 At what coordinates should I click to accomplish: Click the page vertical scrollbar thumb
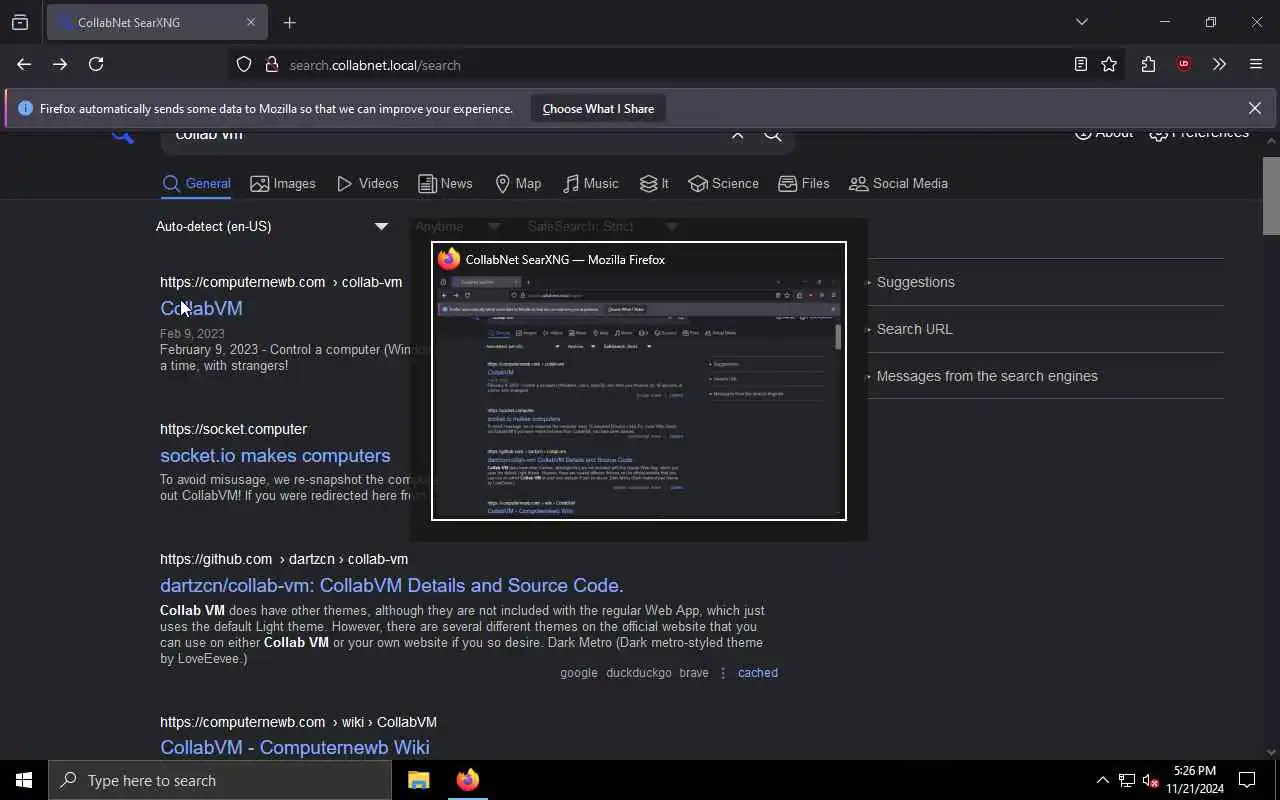[1271, 195]
